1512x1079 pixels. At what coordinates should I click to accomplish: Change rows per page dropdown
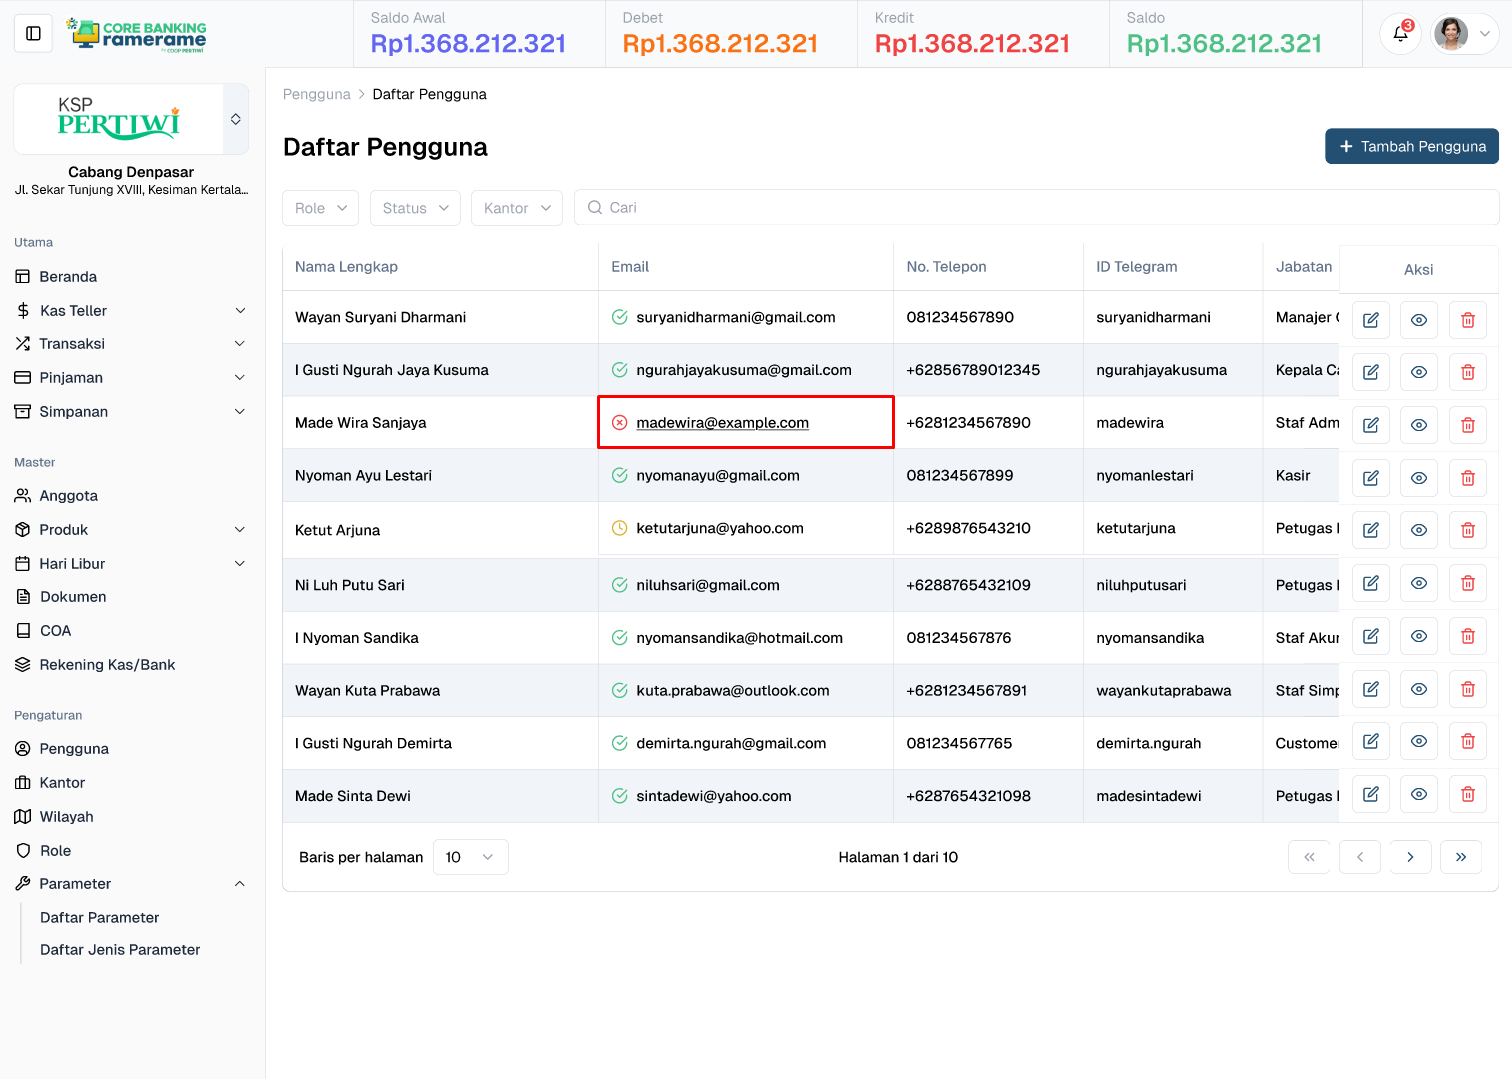[x=470, y=857]
